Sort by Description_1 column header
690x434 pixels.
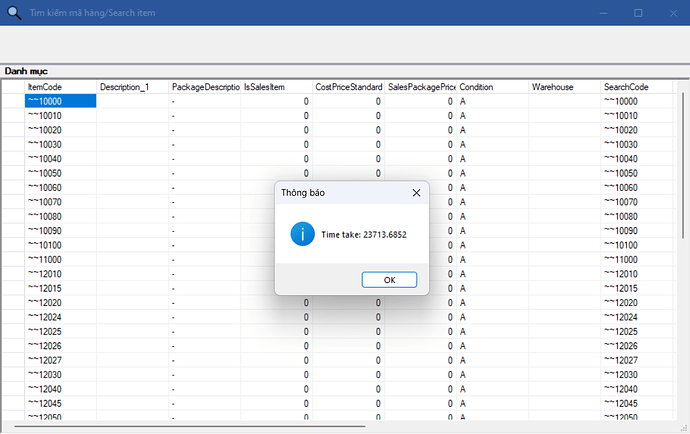(132, 87)
